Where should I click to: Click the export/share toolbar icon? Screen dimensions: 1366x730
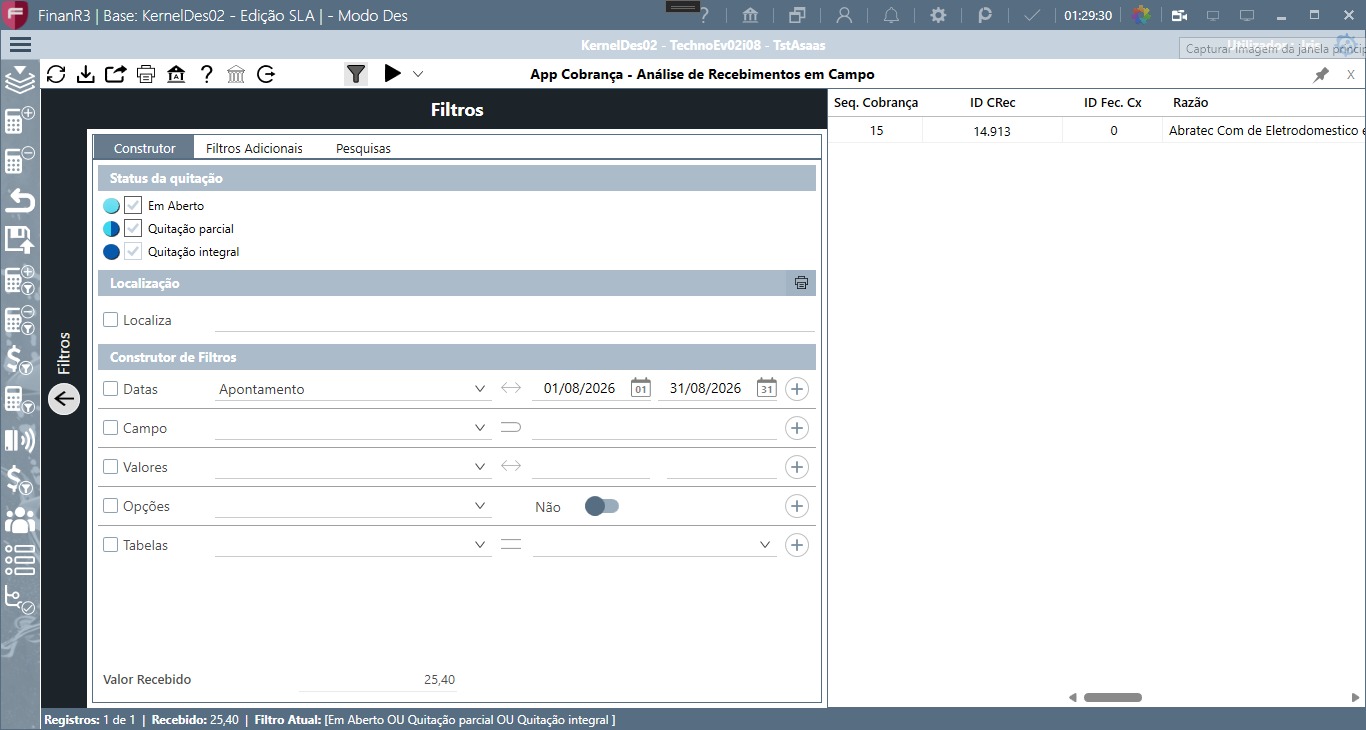(116, 74)
